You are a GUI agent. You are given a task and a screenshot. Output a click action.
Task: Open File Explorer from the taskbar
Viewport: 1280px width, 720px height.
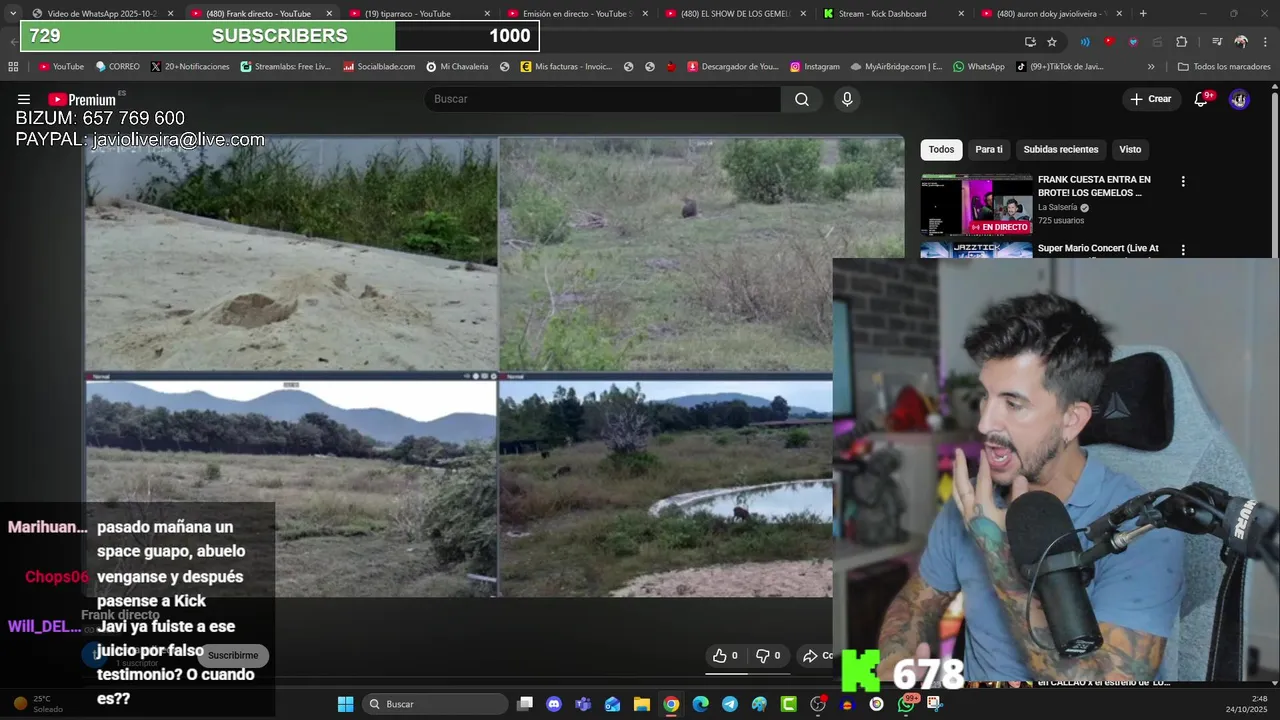(642, 704)
